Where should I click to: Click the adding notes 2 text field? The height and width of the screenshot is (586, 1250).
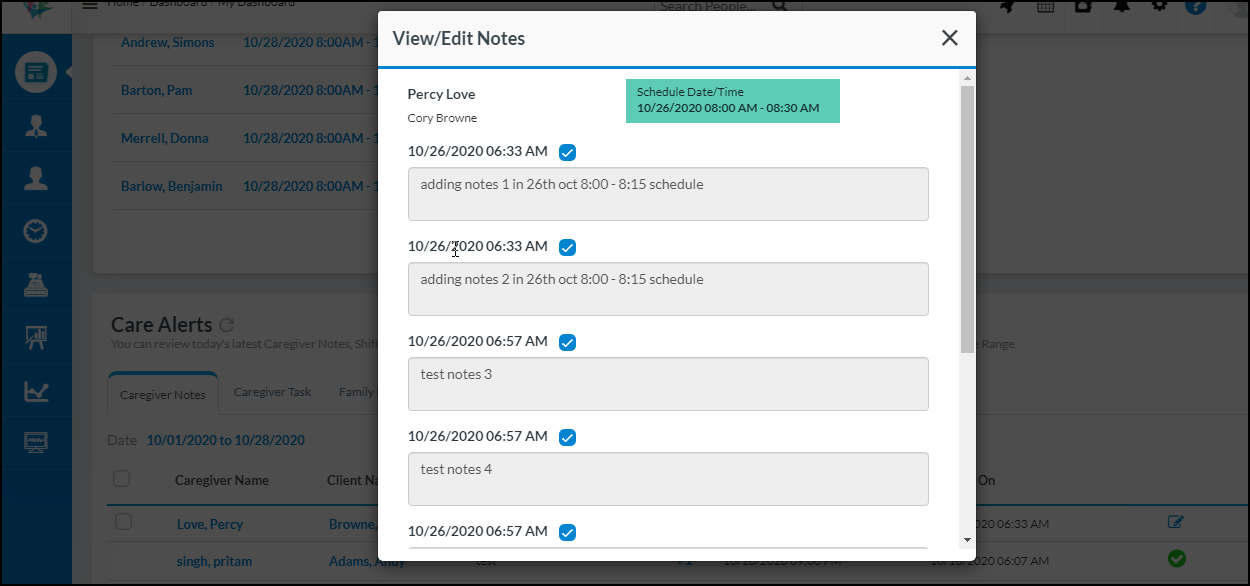(x=667, y=289)
